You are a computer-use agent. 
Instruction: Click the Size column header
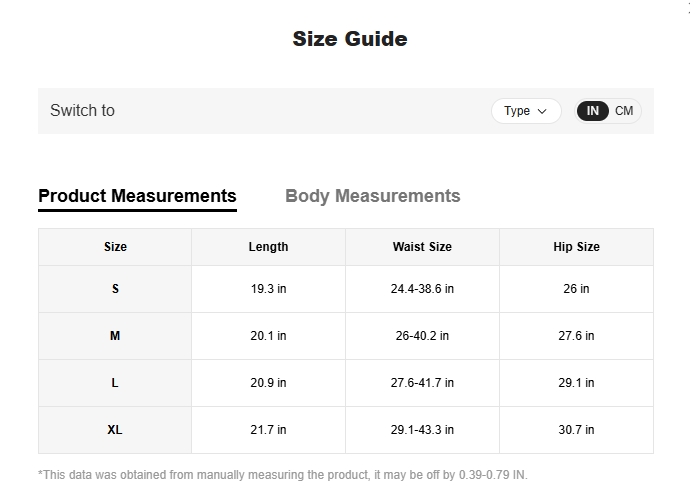coord(115,247)
